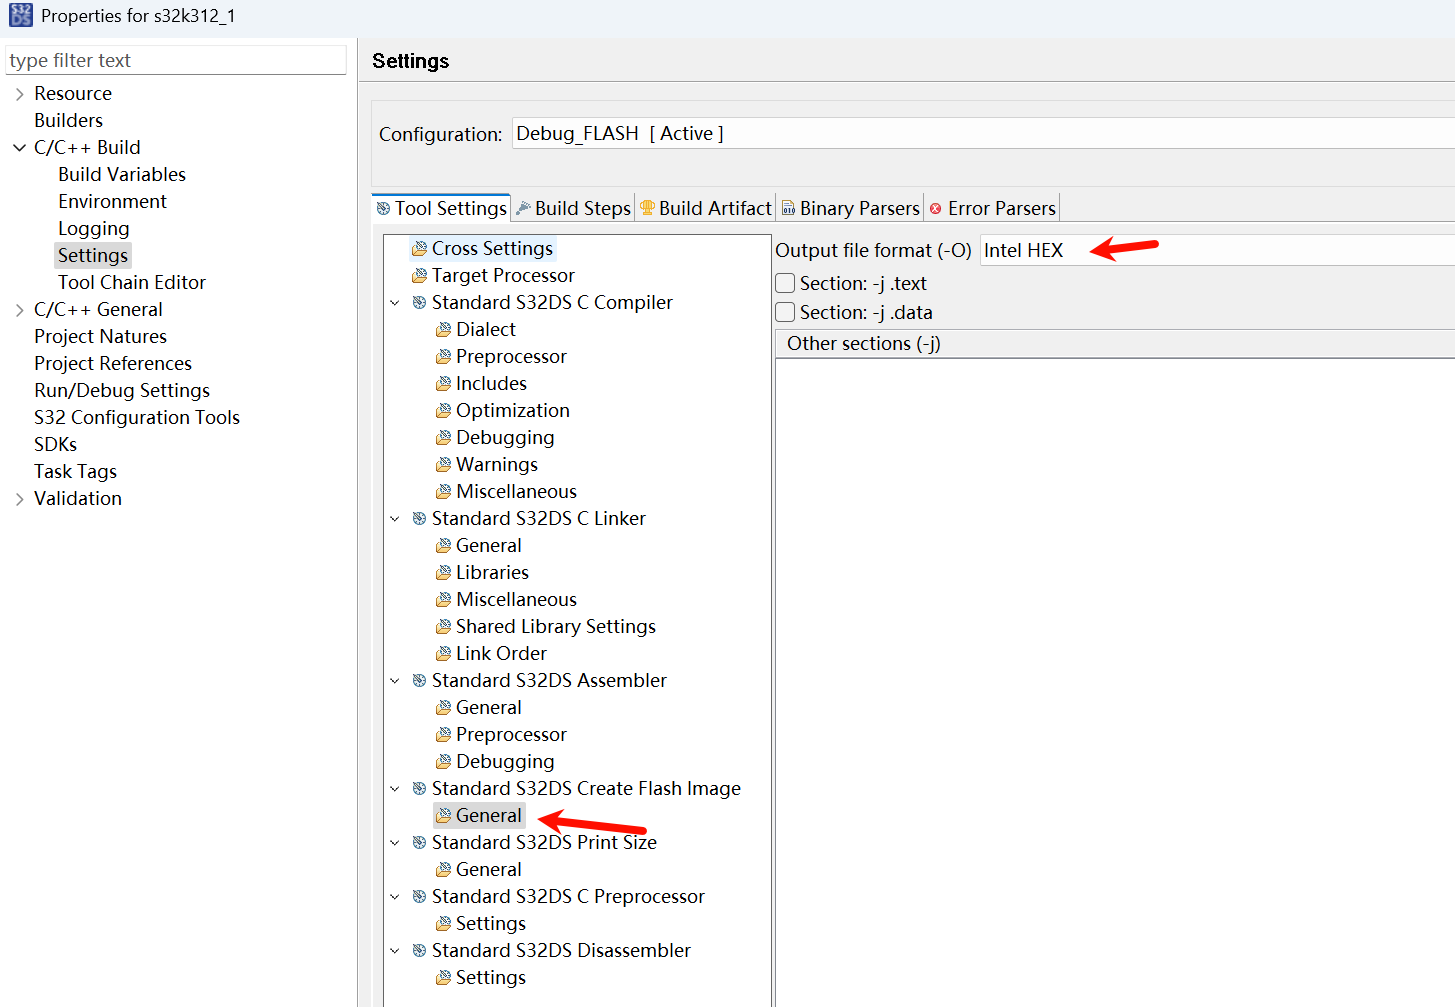Select Project References in the tree

[x=113, y=363]
